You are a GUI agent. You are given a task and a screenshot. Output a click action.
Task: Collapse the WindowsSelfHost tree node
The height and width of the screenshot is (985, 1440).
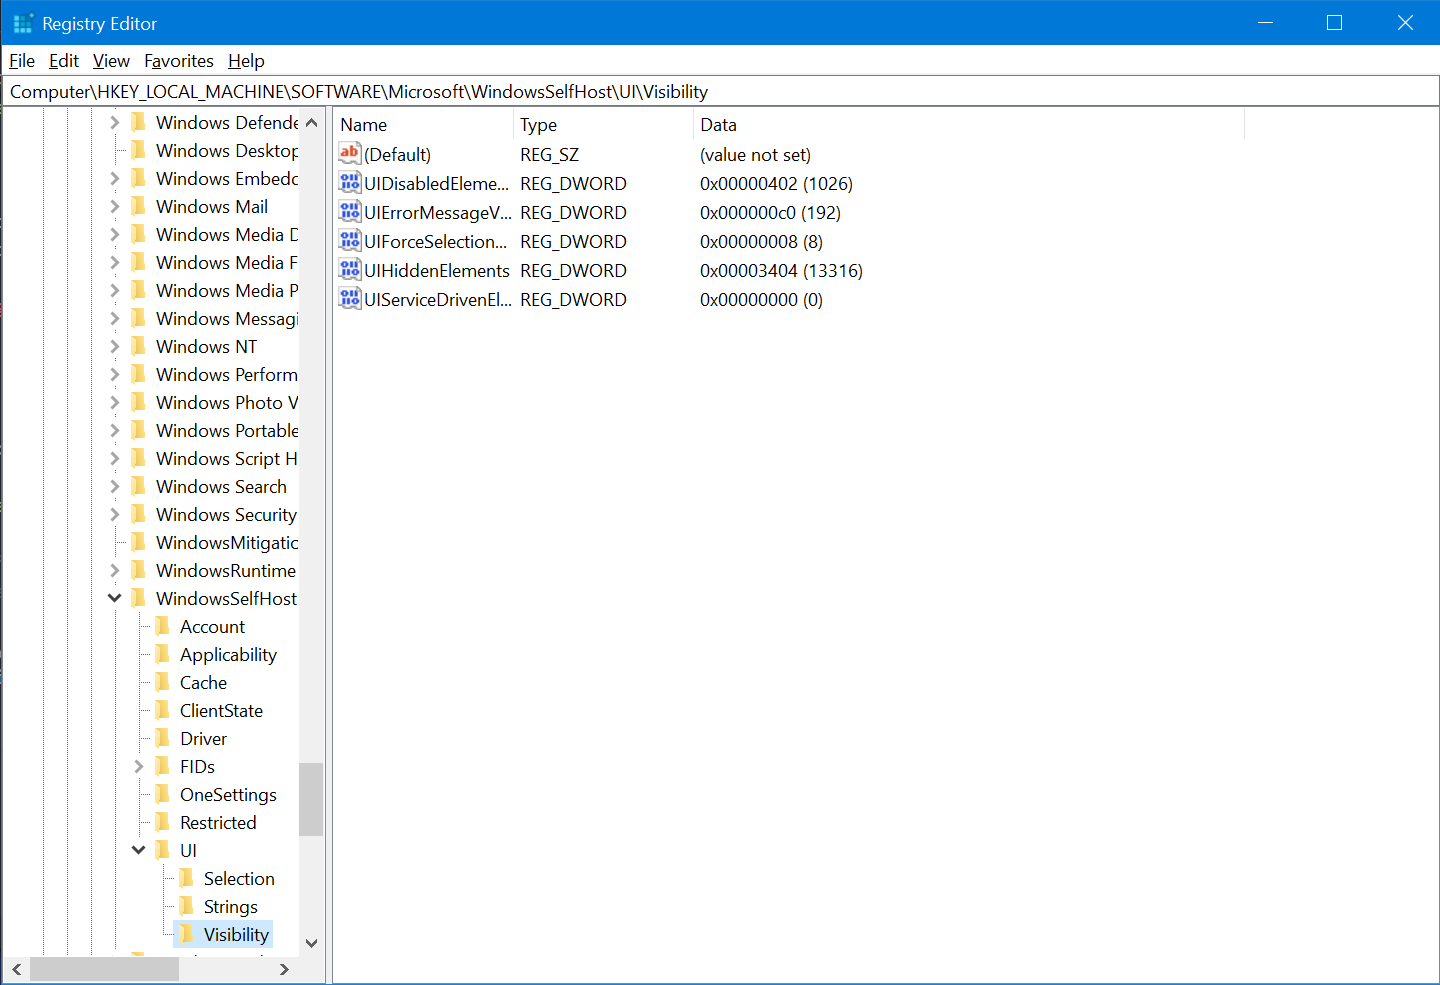coord(114,598)
